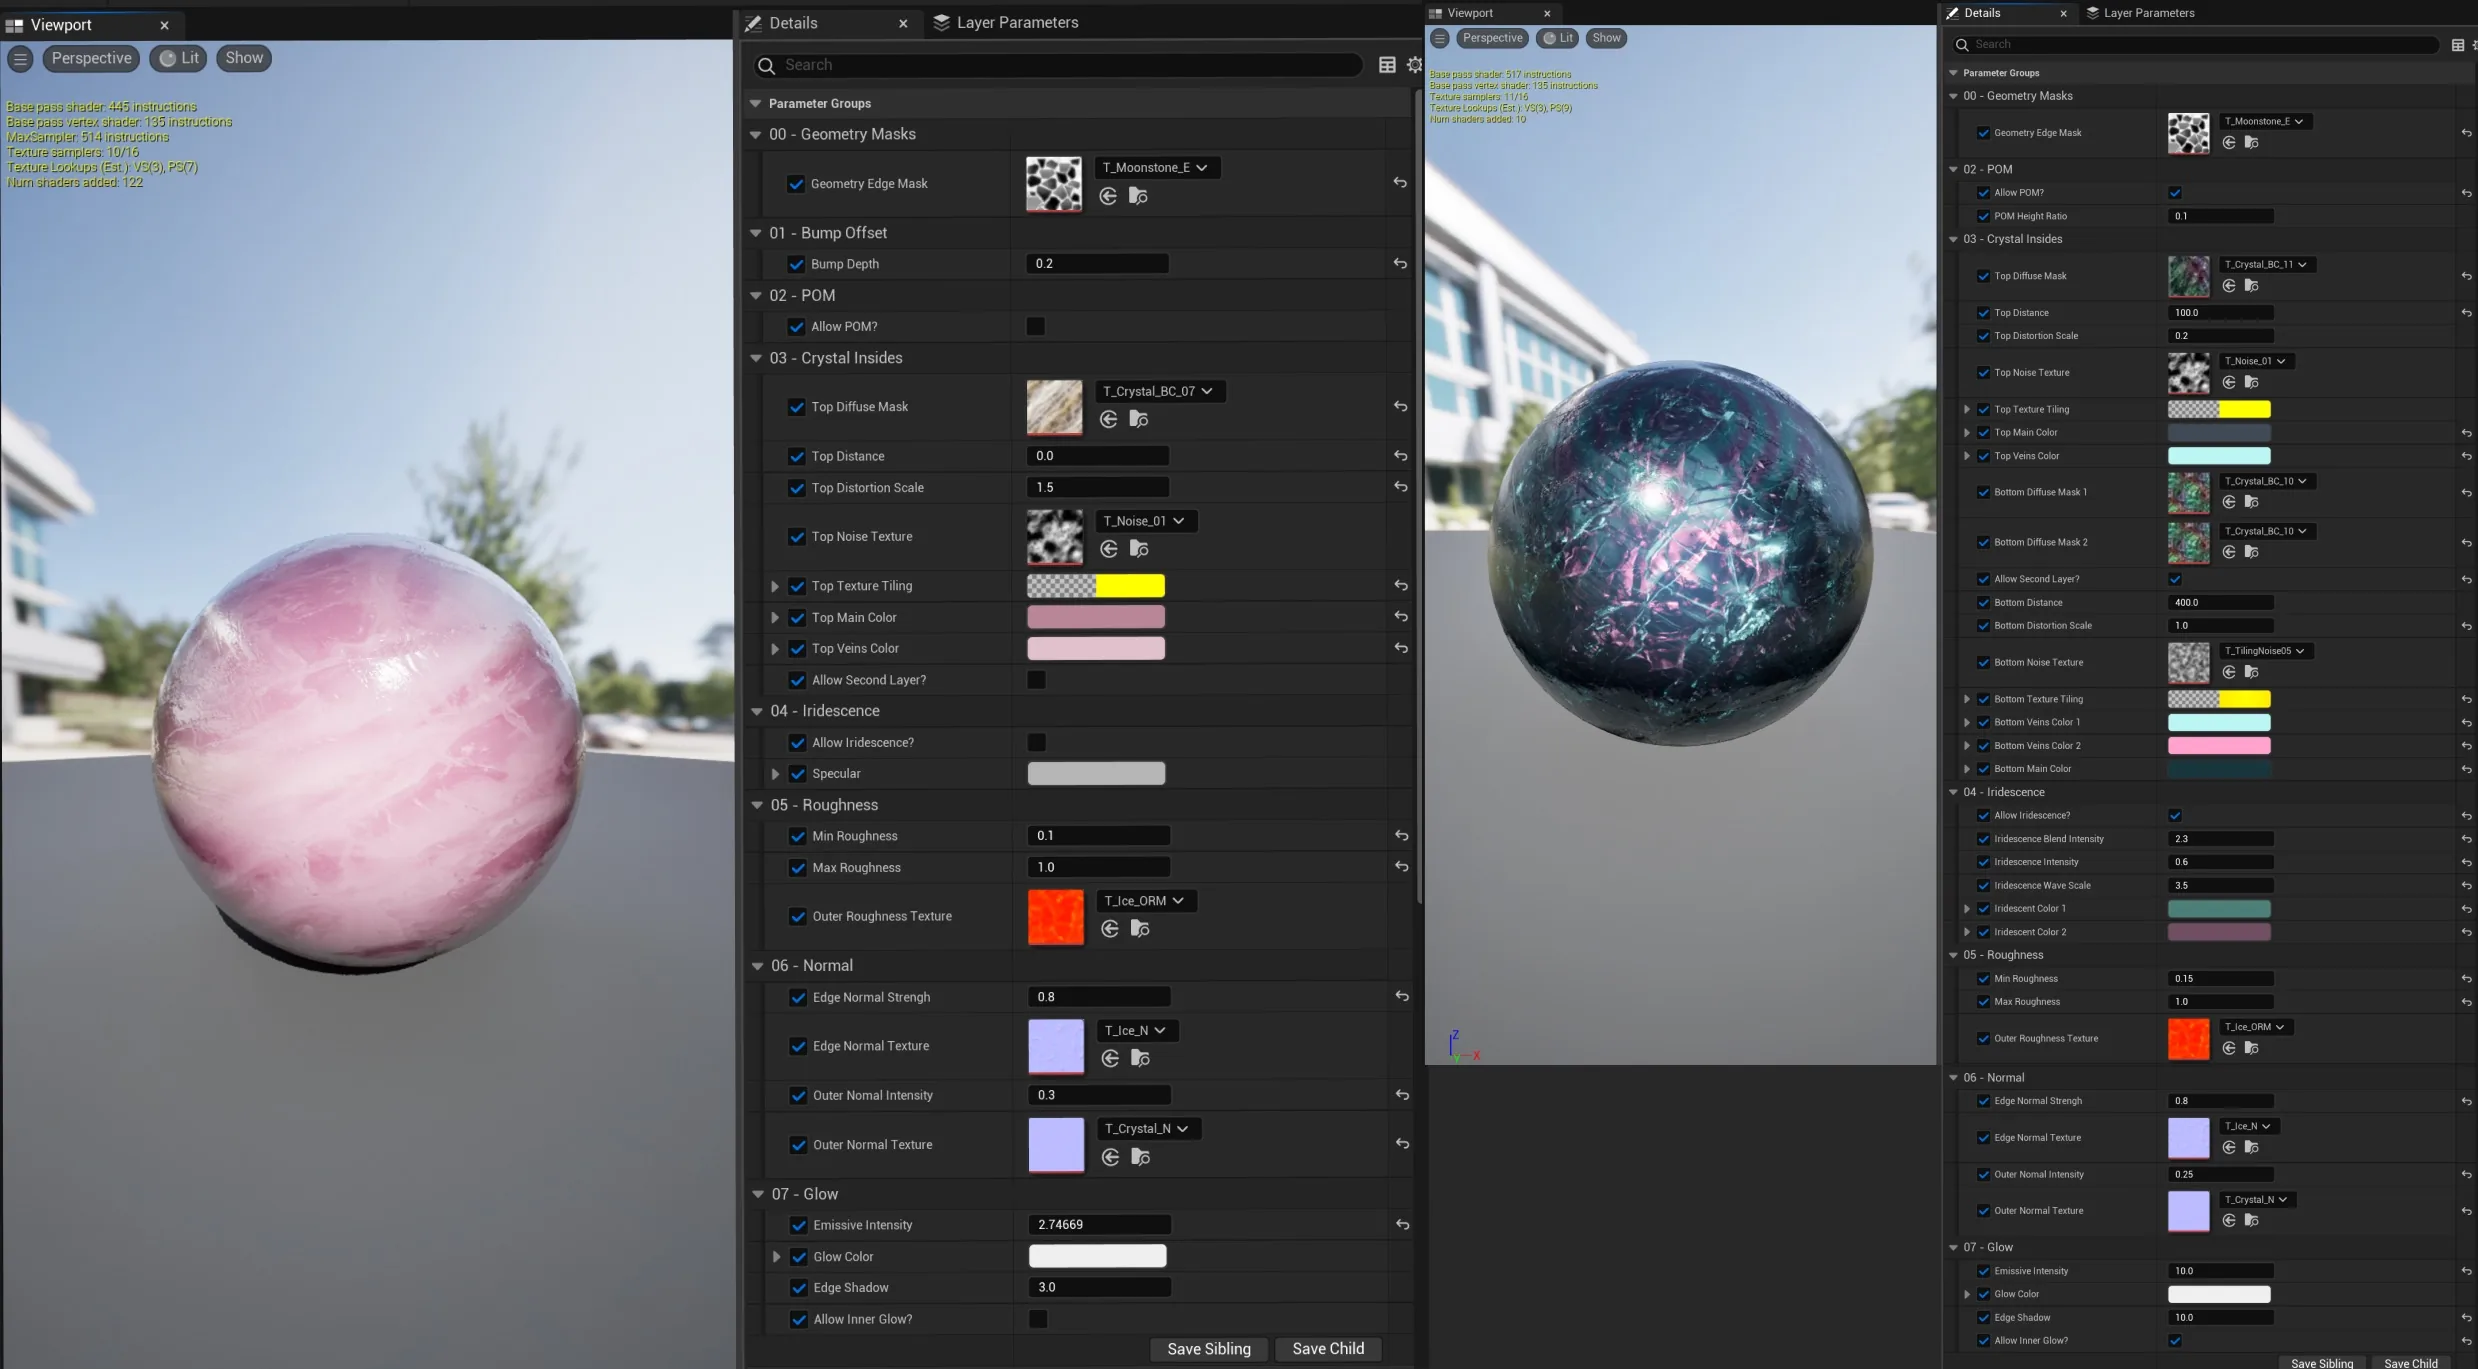Browse to T_Crystal_N Outer Normal Texture (left panel)
The height and width of the screenshot is (1369, 2478).
click(x=1140, y=1157)
